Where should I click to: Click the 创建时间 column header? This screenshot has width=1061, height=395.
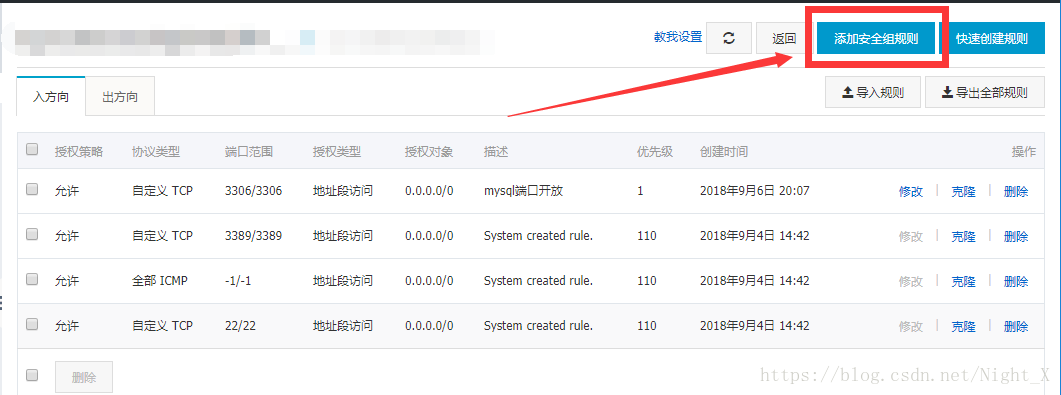point(724,152)
